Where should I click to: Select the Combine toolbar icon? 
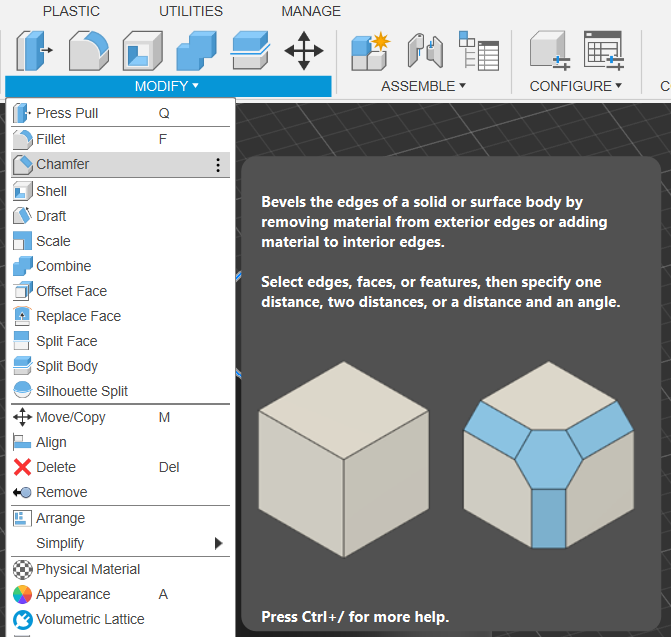[196, 50]
